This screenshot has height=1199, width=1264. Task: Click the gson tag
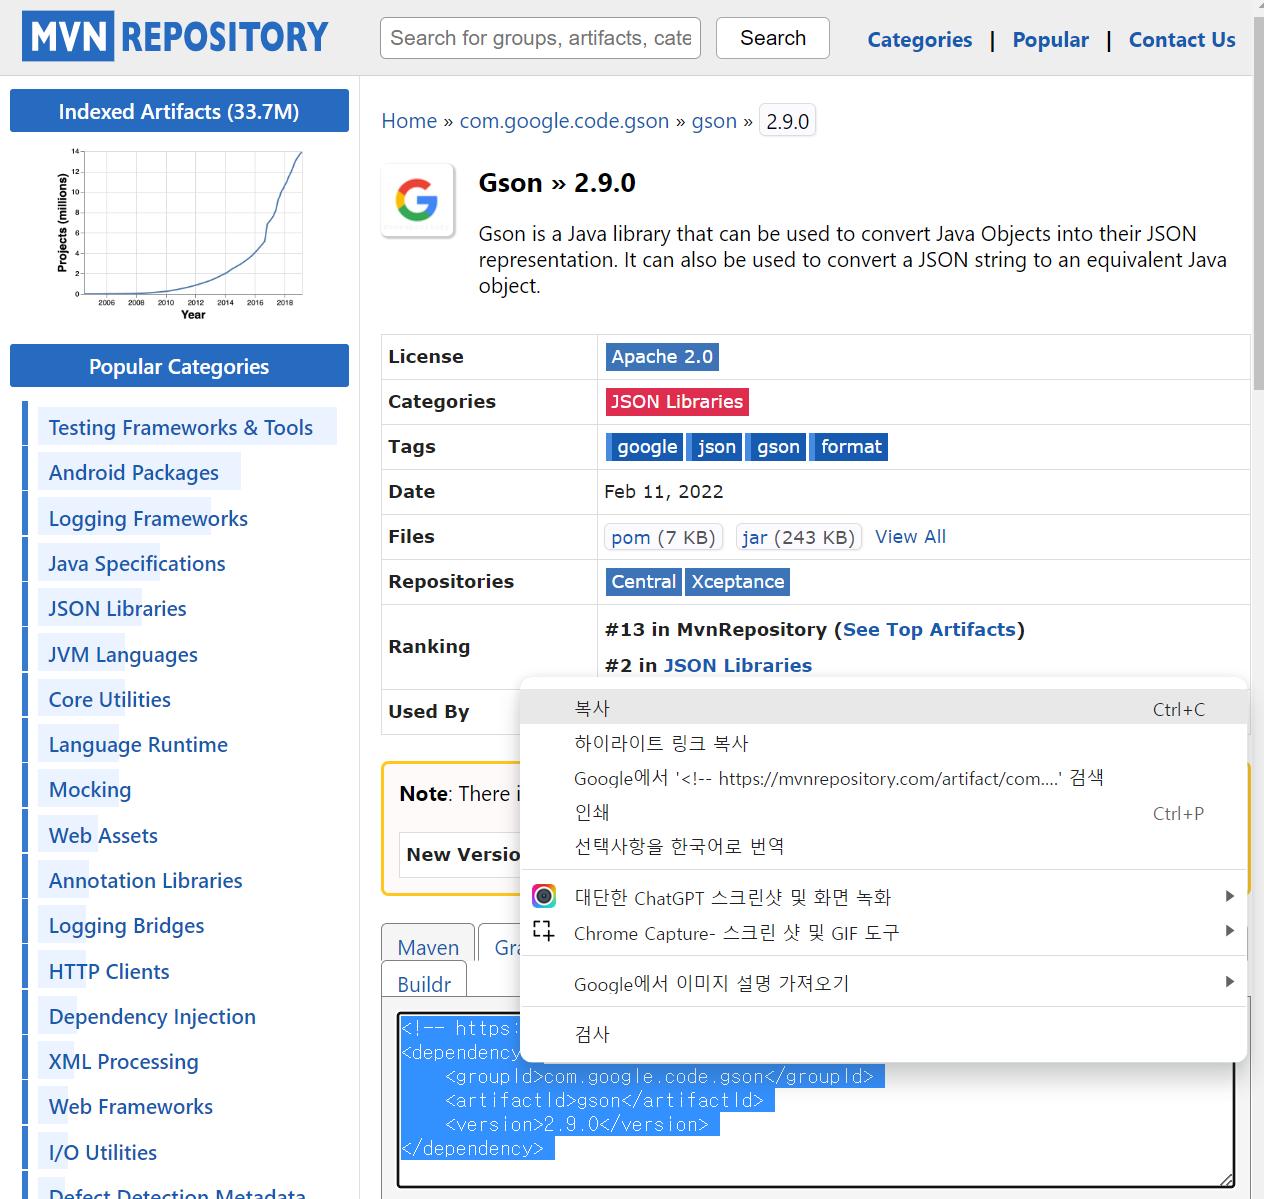pyautogui.click(x=777, y=447)
